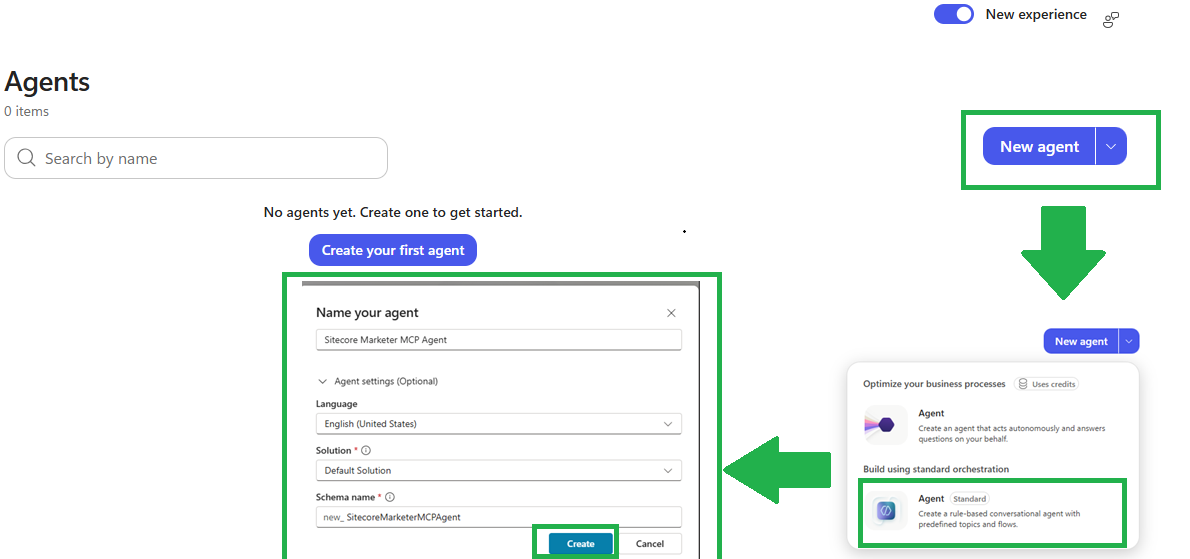Open the large New agent dropdown chevron
The width and height of the screenshot is (1190, 559).
click(x=1111, y=146)
